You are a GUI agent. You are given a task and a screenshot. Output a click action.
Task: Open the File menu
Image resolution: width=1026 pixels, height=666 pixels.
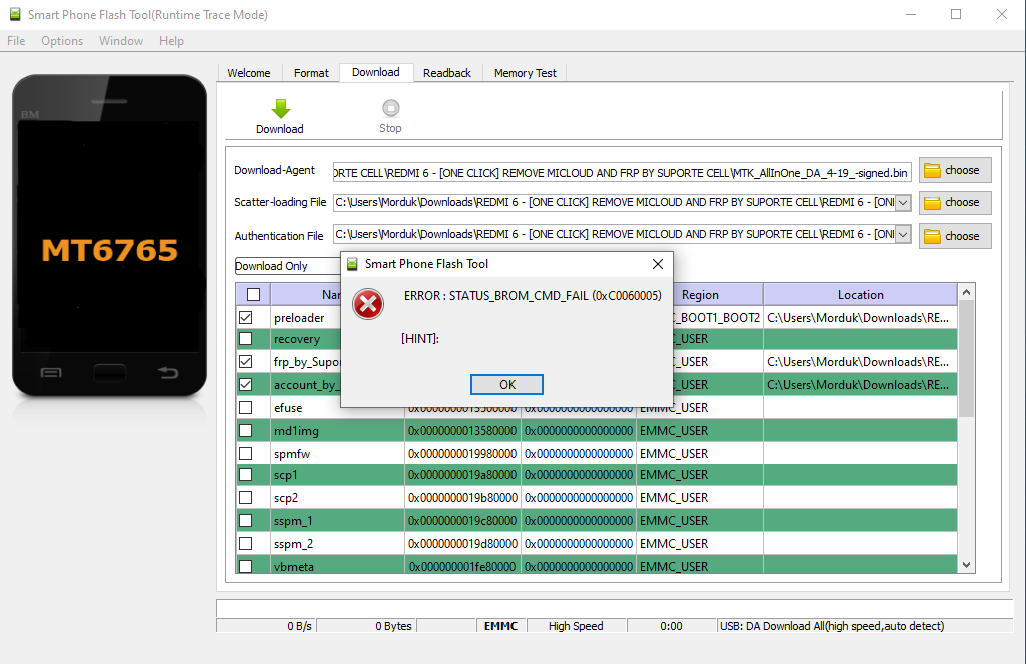tap(16, 41)
